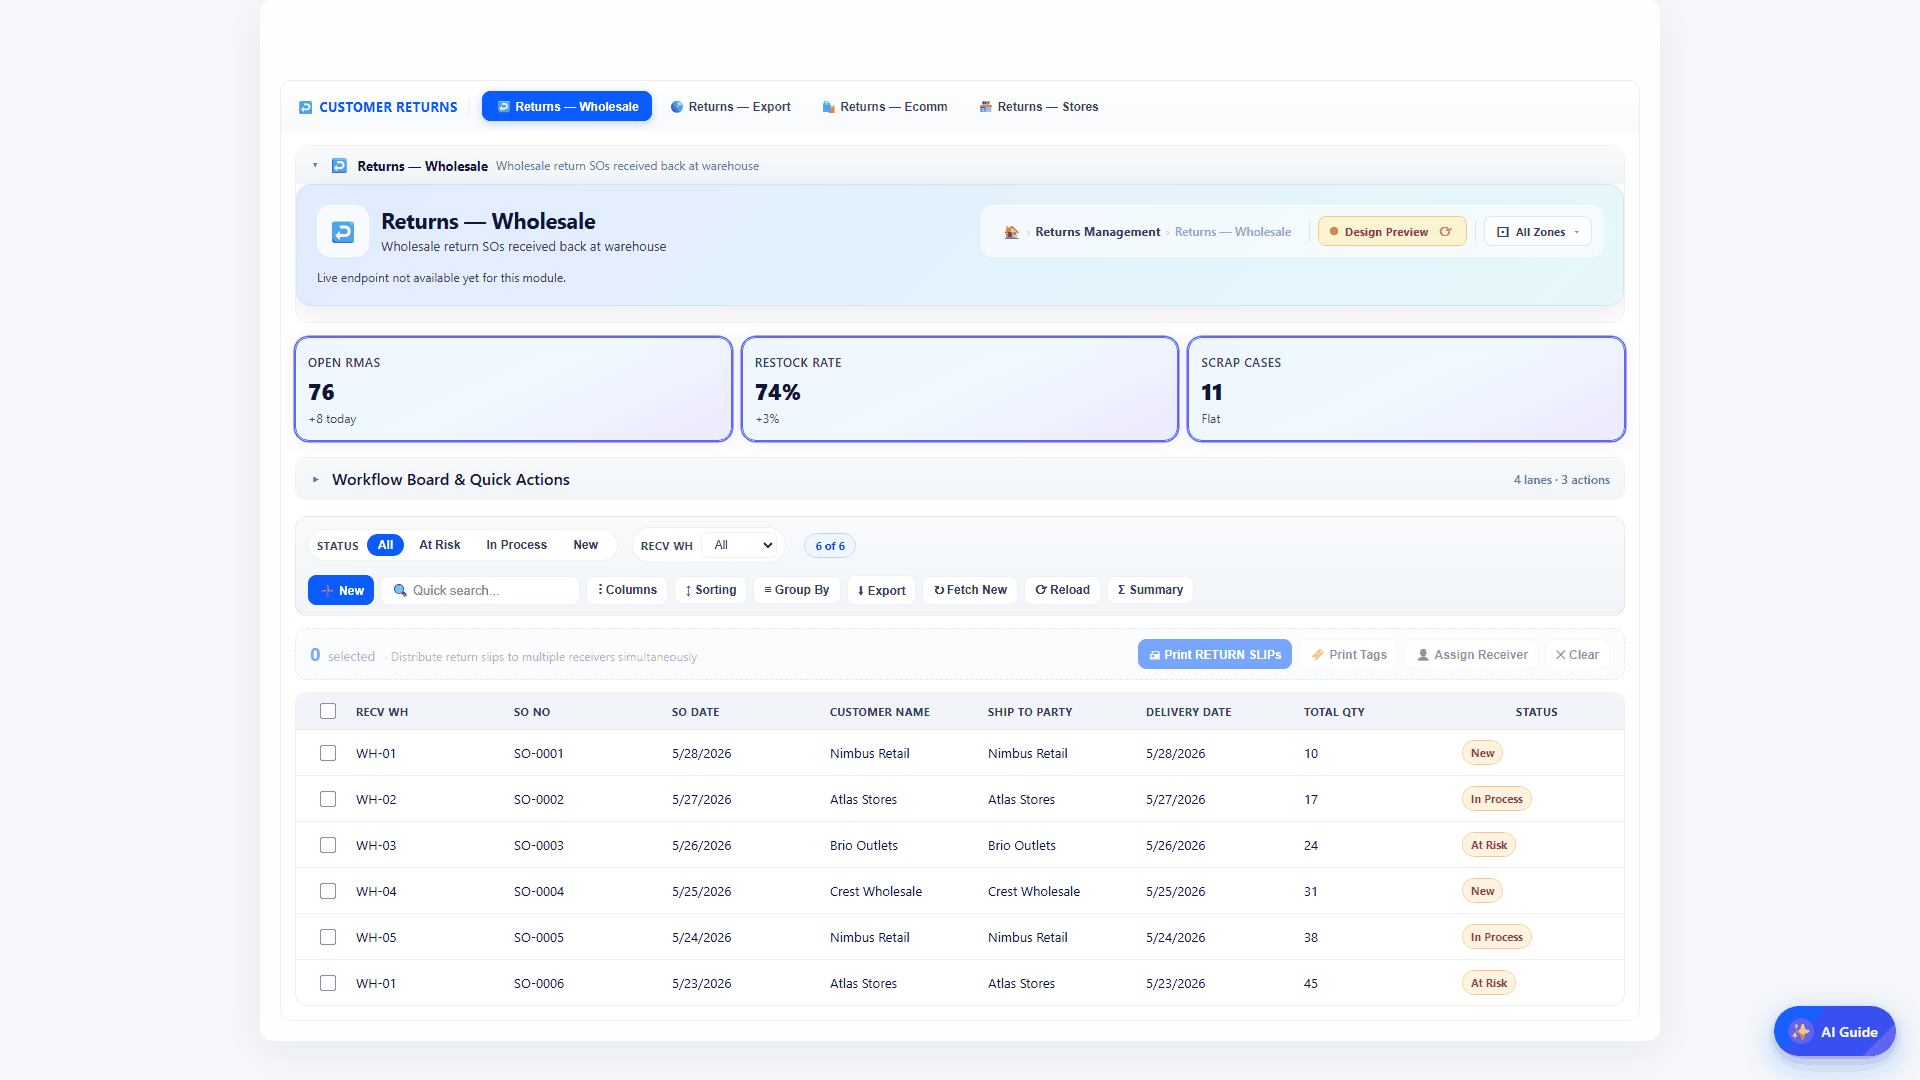Open Returns Management breadcrumb link
1920x1080 pixels.
click(1097, 232)
